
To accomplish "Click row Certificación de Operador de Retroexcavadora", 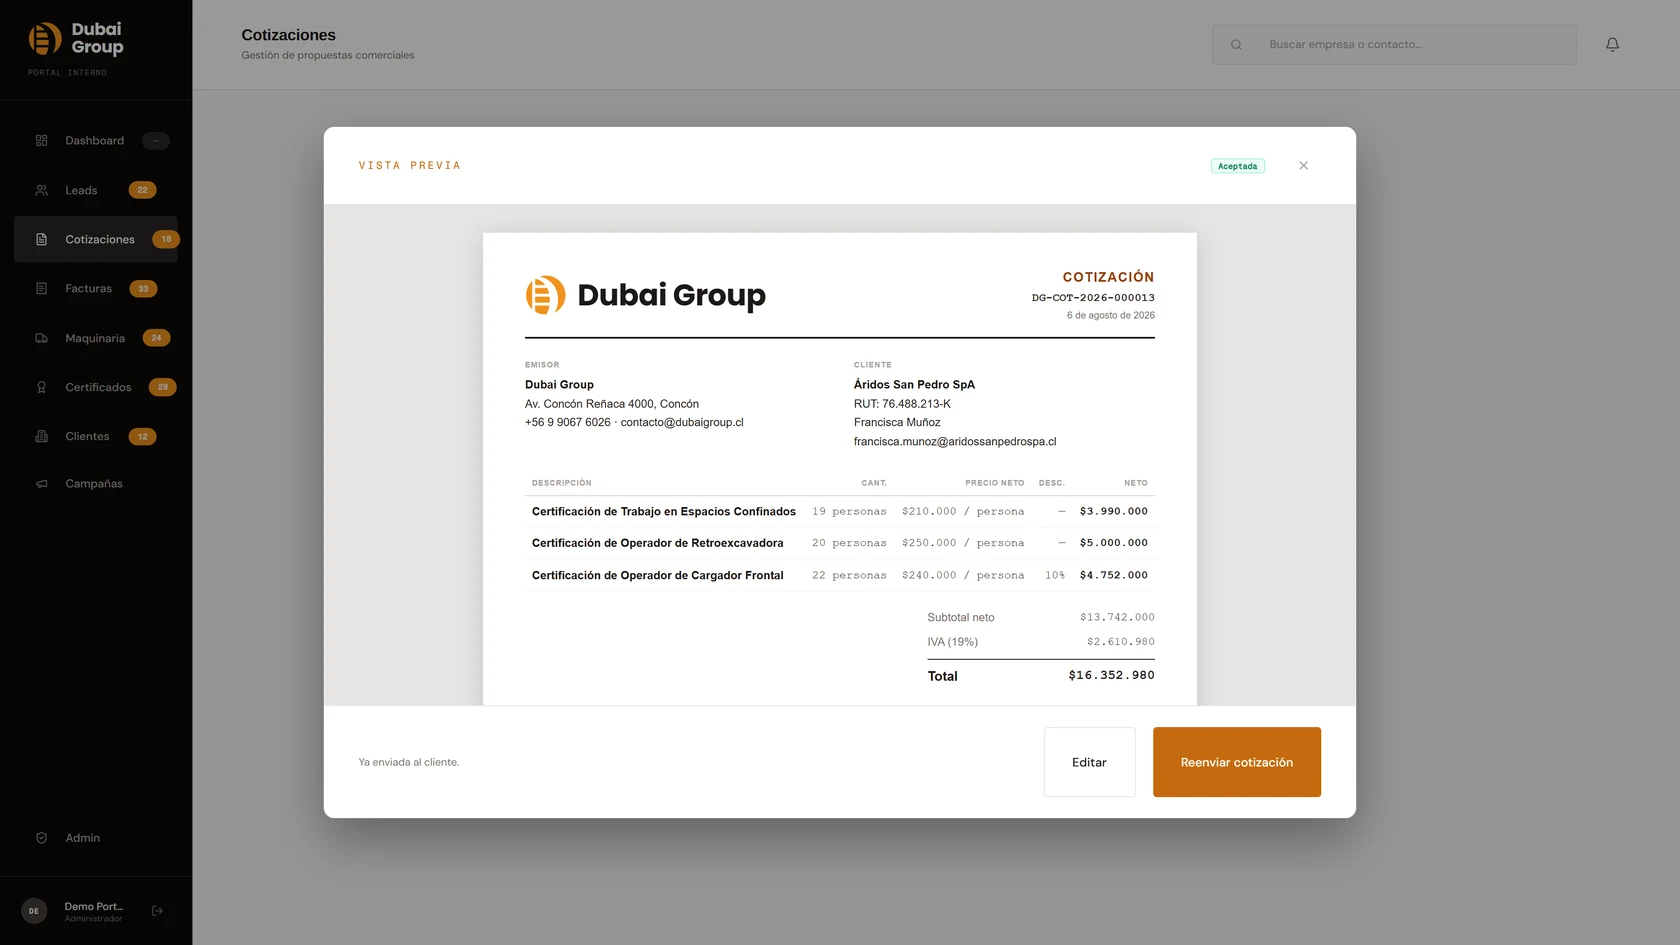I will point(840,543).
